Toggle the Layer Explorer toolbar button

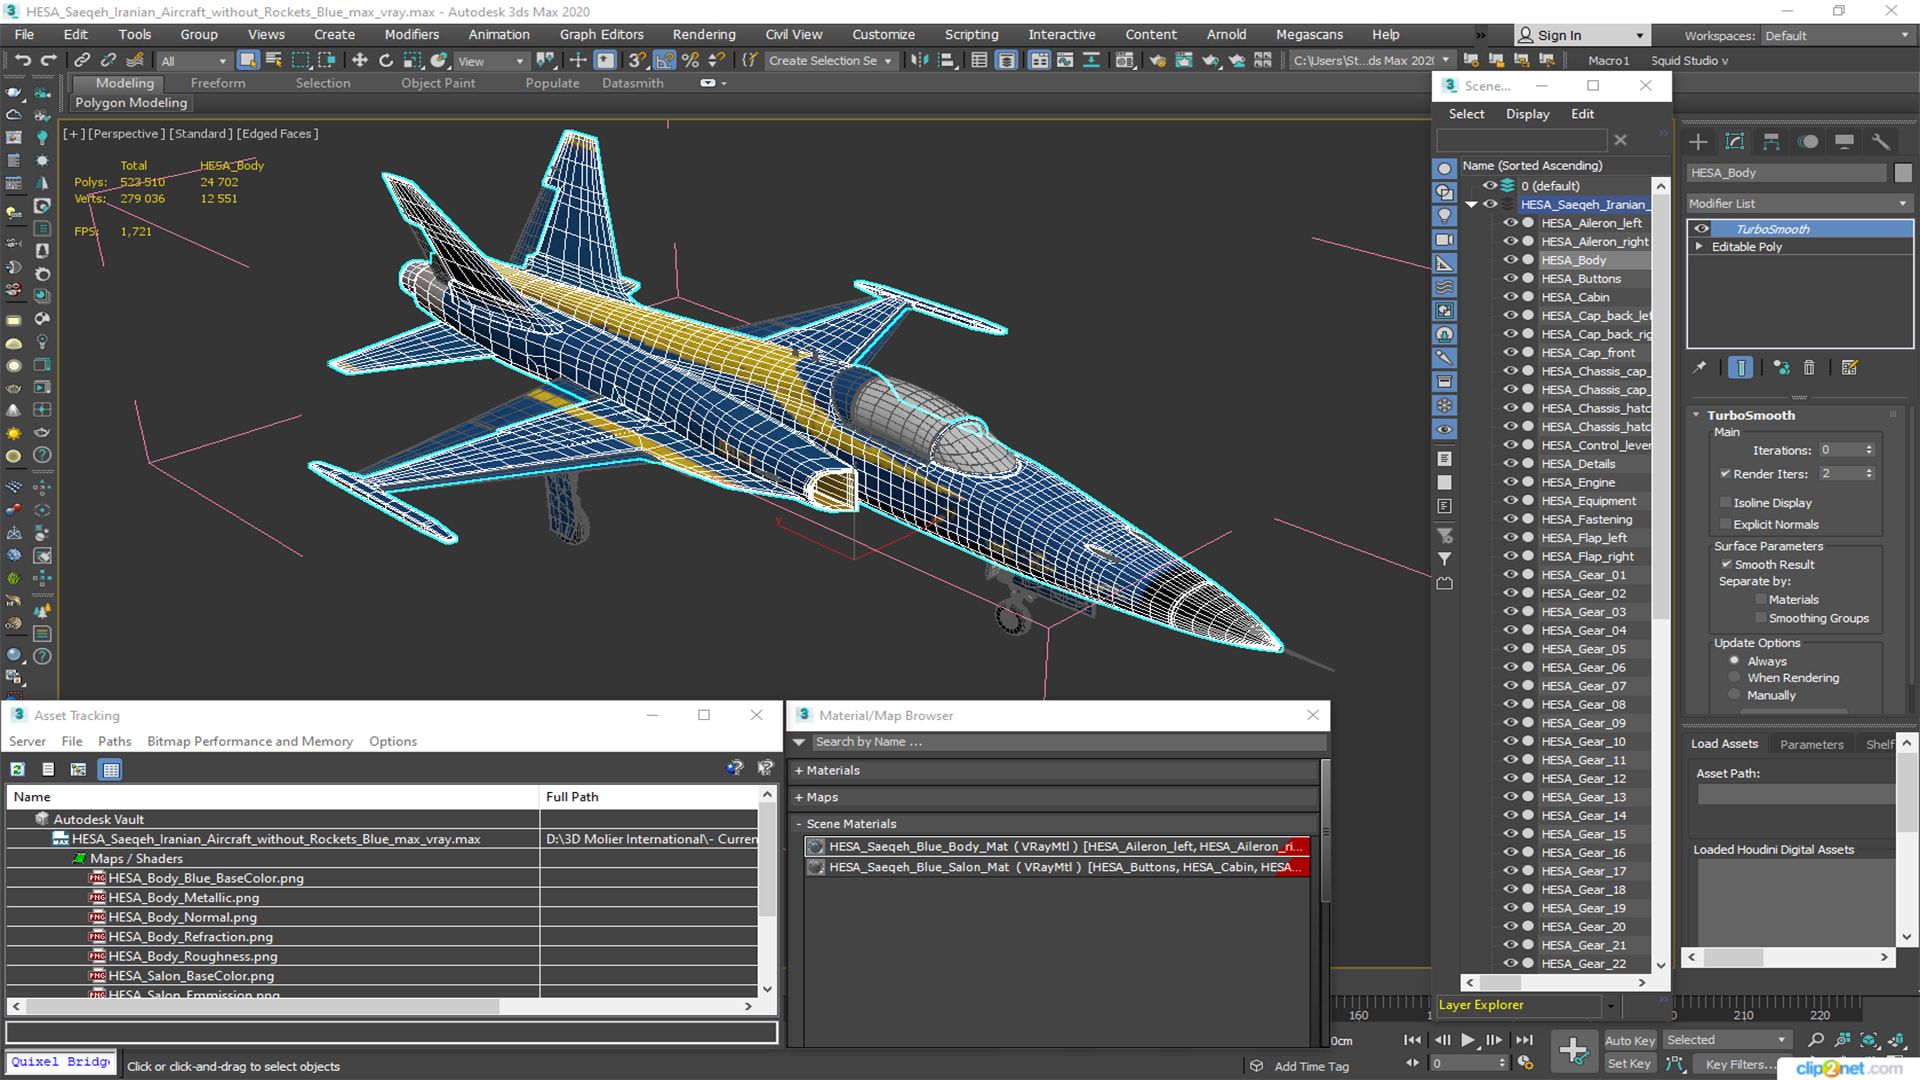click(x=1006, y=60)
